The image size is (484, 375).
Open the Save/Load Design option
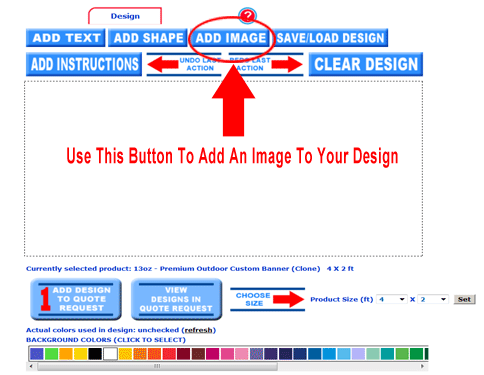tap(330, 38)
